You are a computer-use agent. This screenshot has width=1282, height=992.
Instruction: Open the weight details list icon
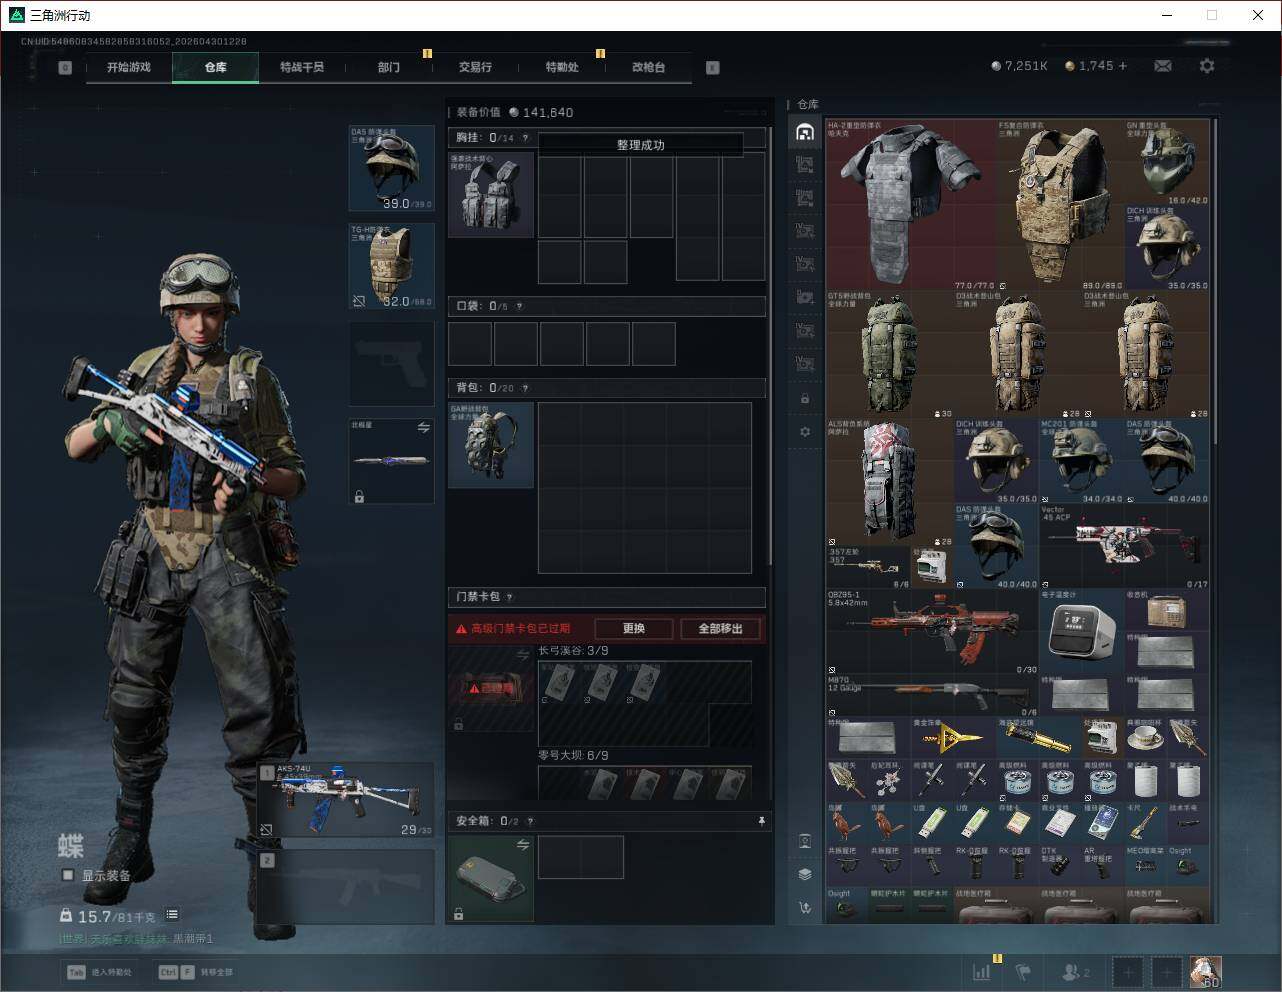[x=172, y=914]
